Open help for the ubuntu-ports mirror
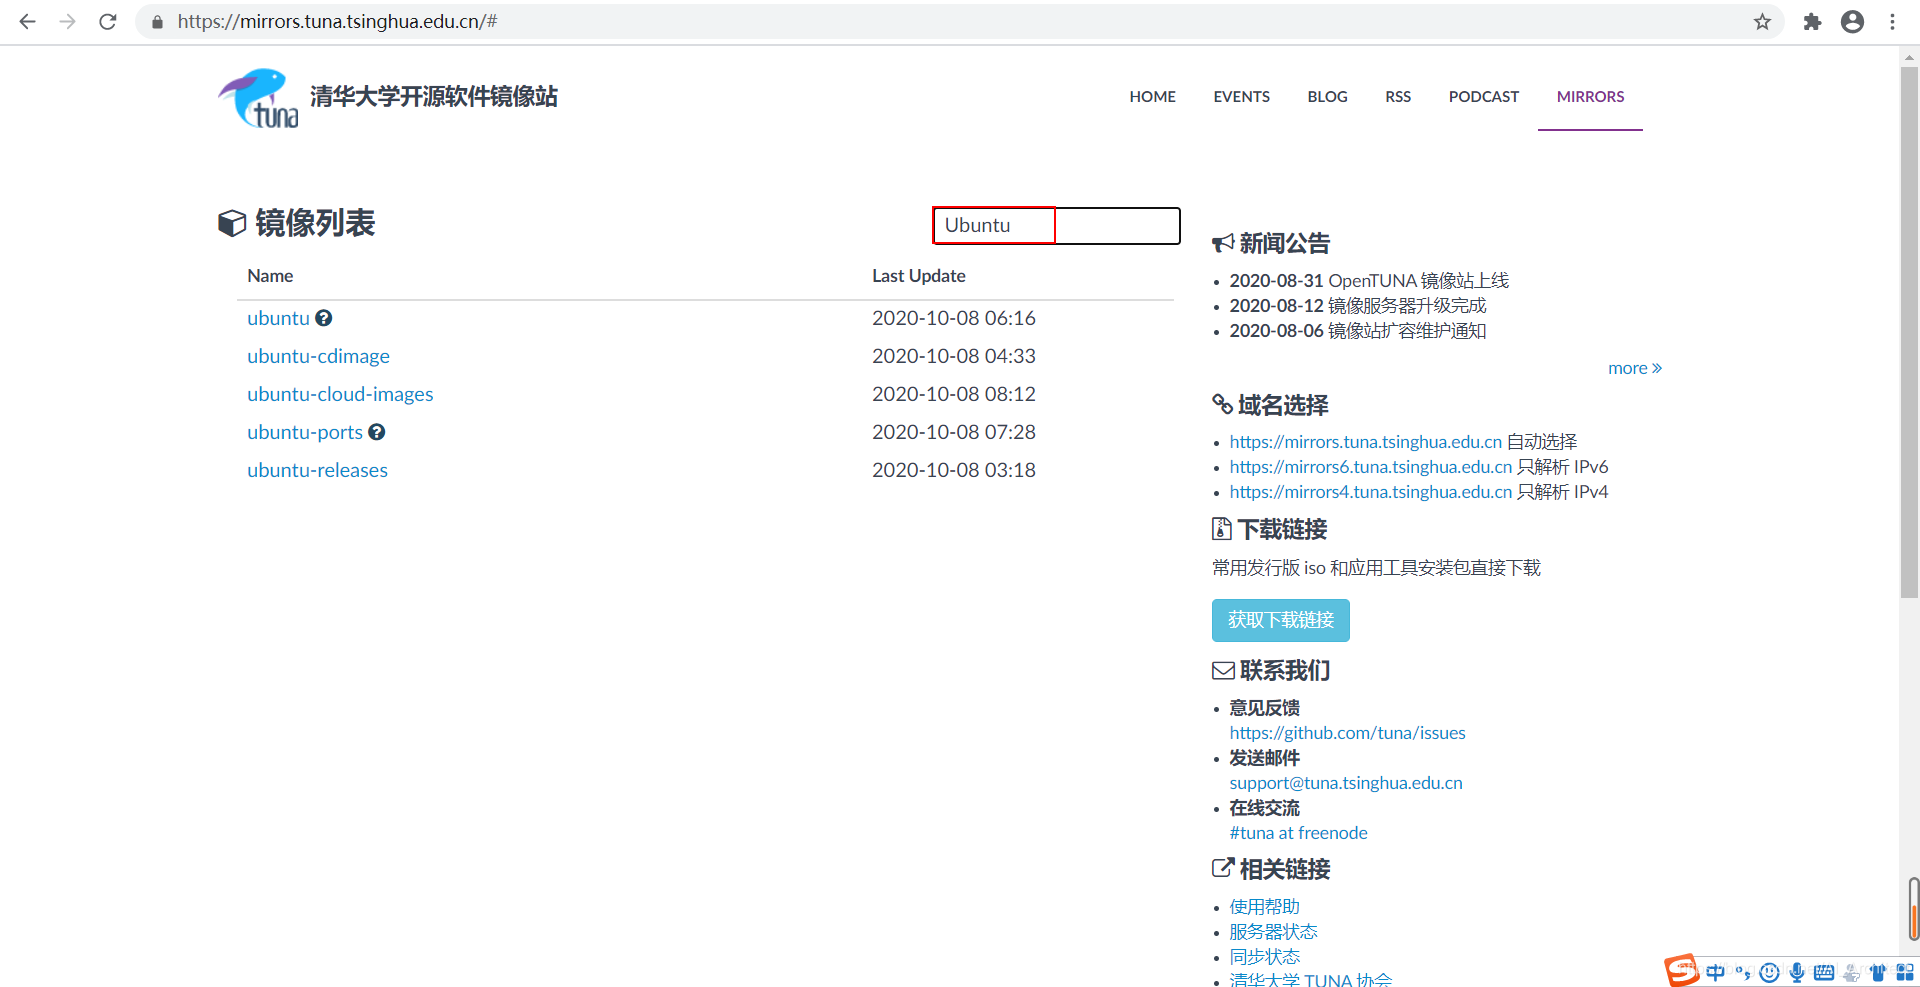 377,432
